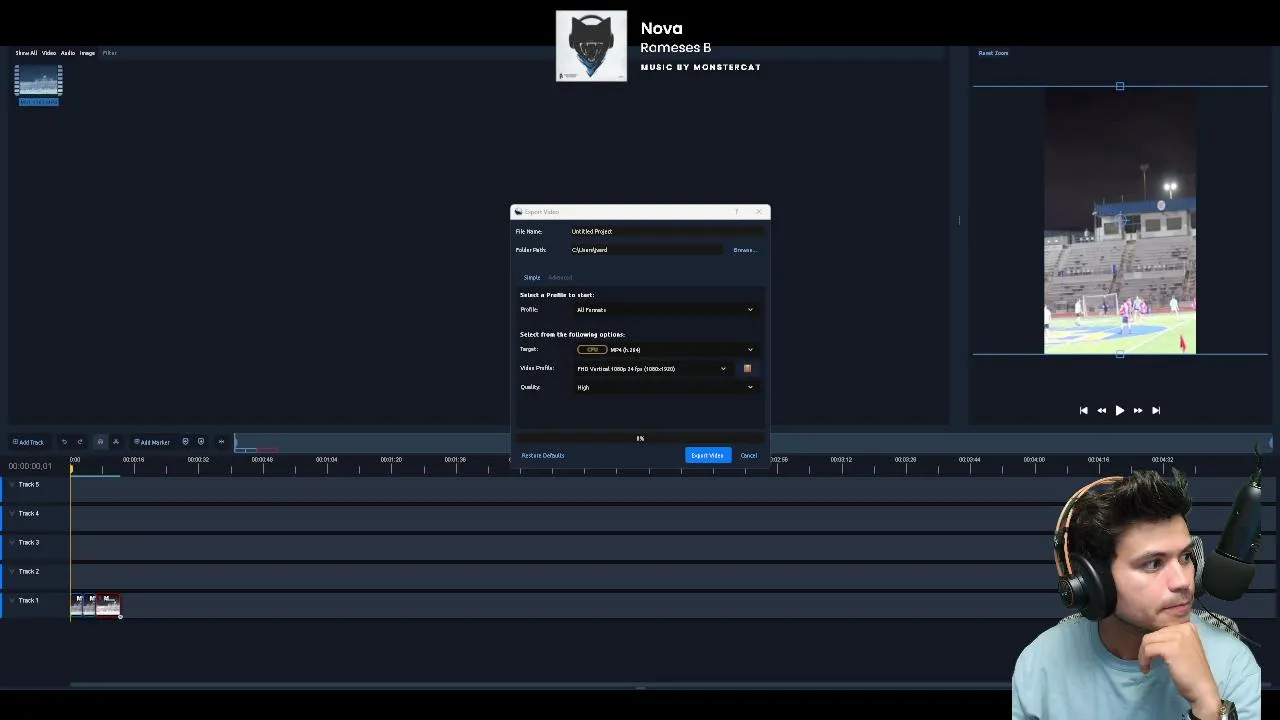1280x720 pixels.
Task: Click the export progress bar showing percent
Action: (641, 438)
